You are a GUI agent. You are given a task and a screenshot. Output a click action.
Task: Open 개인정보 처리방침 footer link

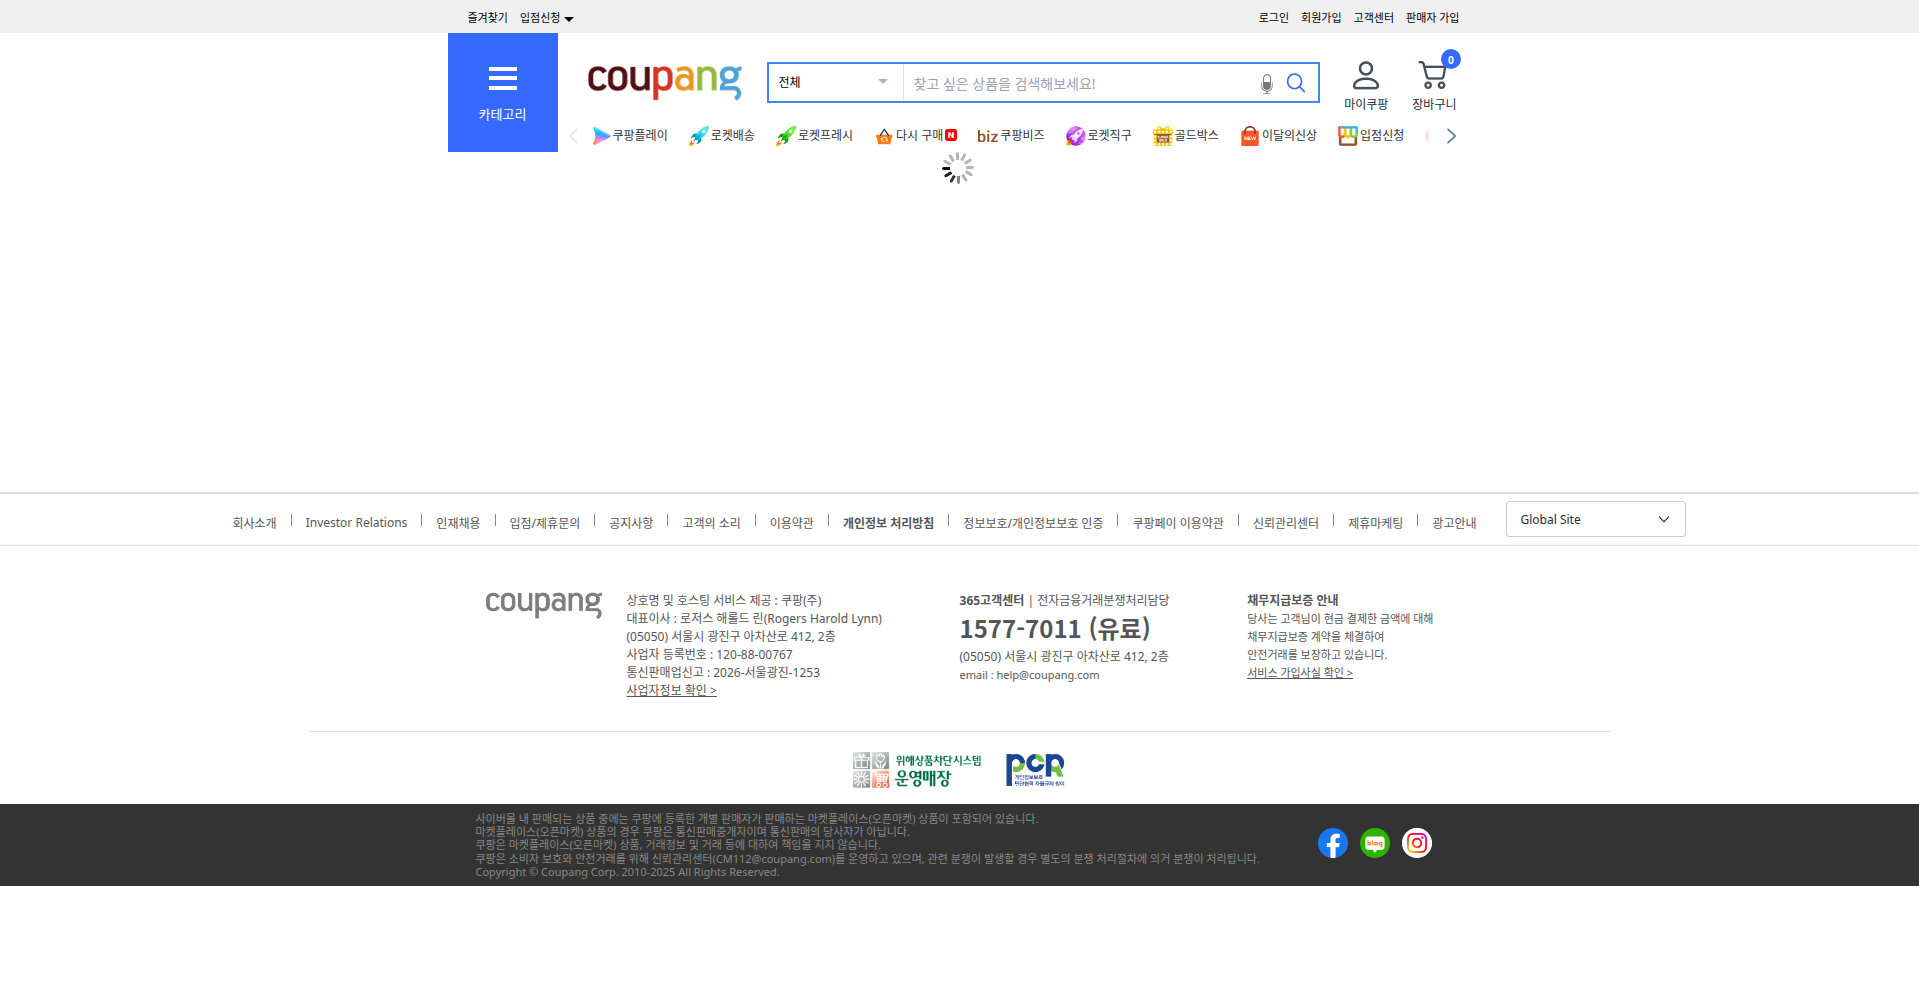point(888,523)
